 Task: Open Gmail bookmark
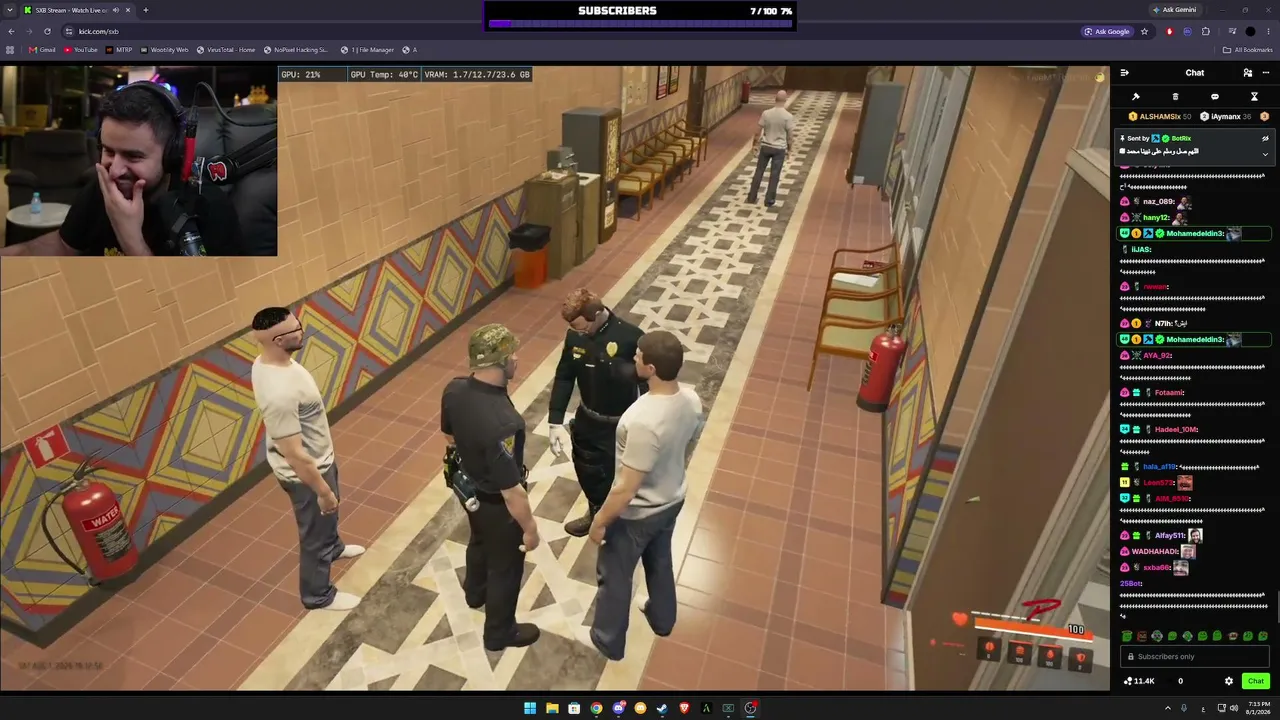click(x=42, y=50)
